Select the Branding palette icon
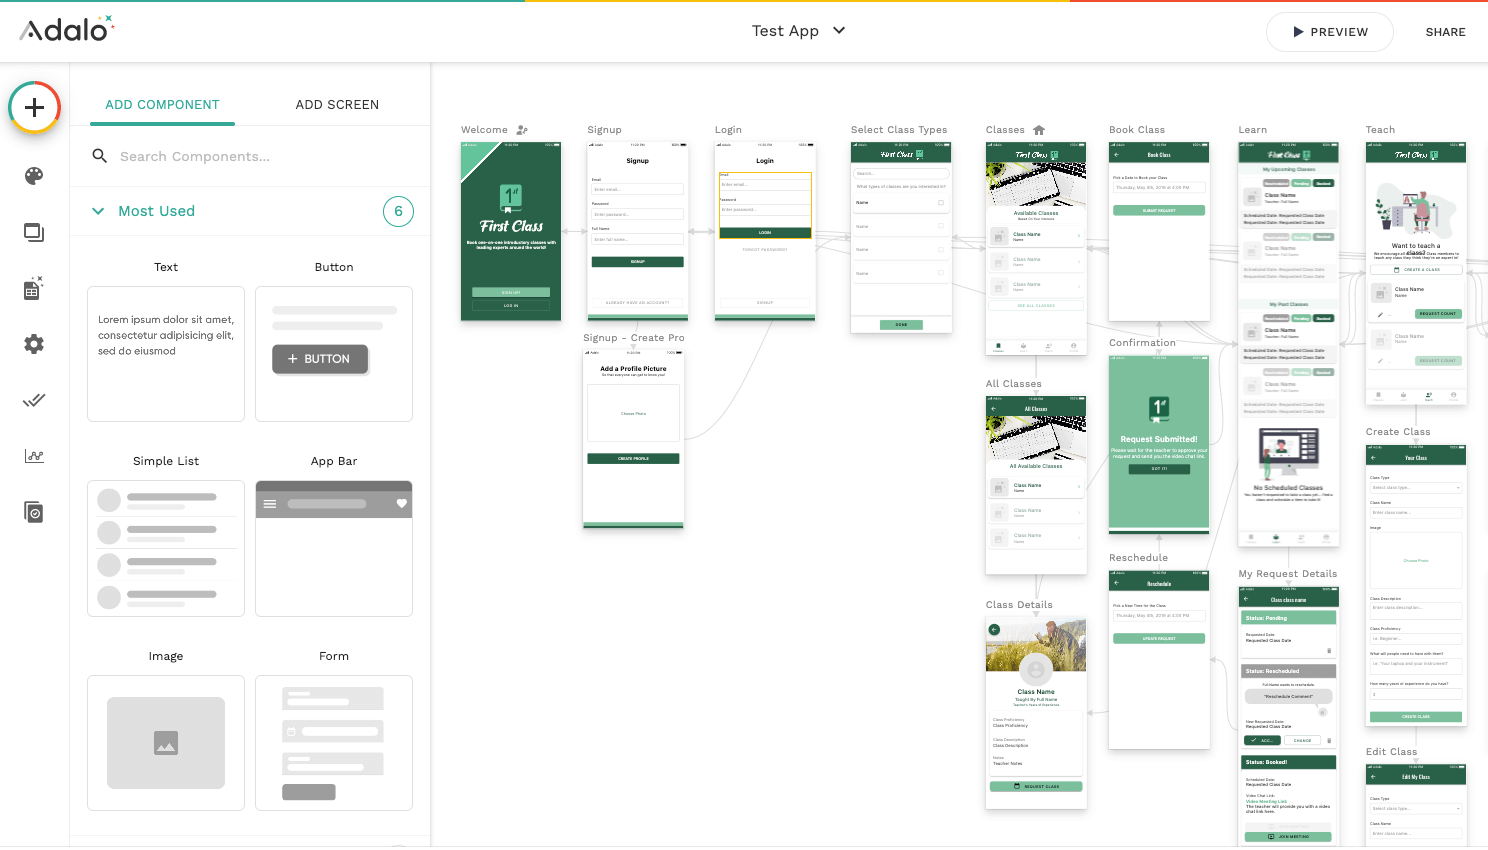This screenshot has height=850, width=1488. (35, 176)
